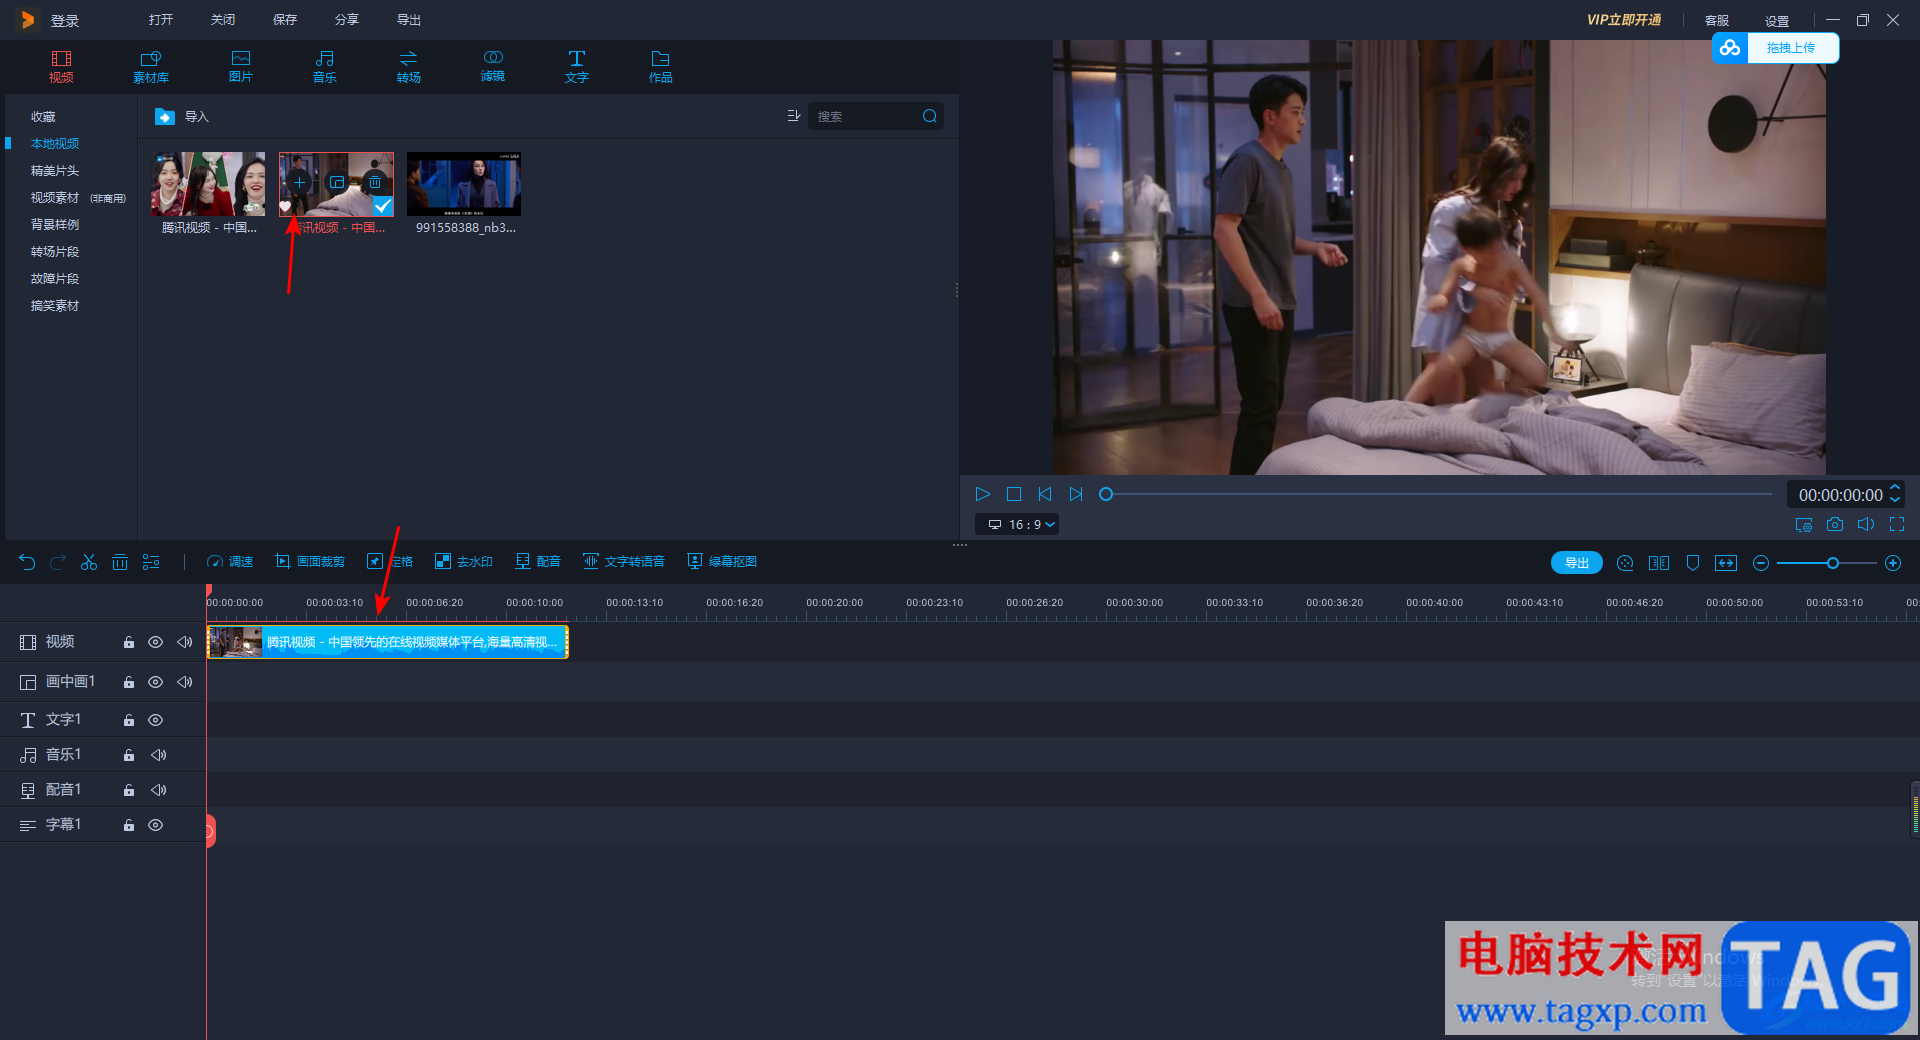Open 画面裁剪 crop tool
Image resolution: width=1920 pixels, height=1040 pixels.
(x=310, y=562)
